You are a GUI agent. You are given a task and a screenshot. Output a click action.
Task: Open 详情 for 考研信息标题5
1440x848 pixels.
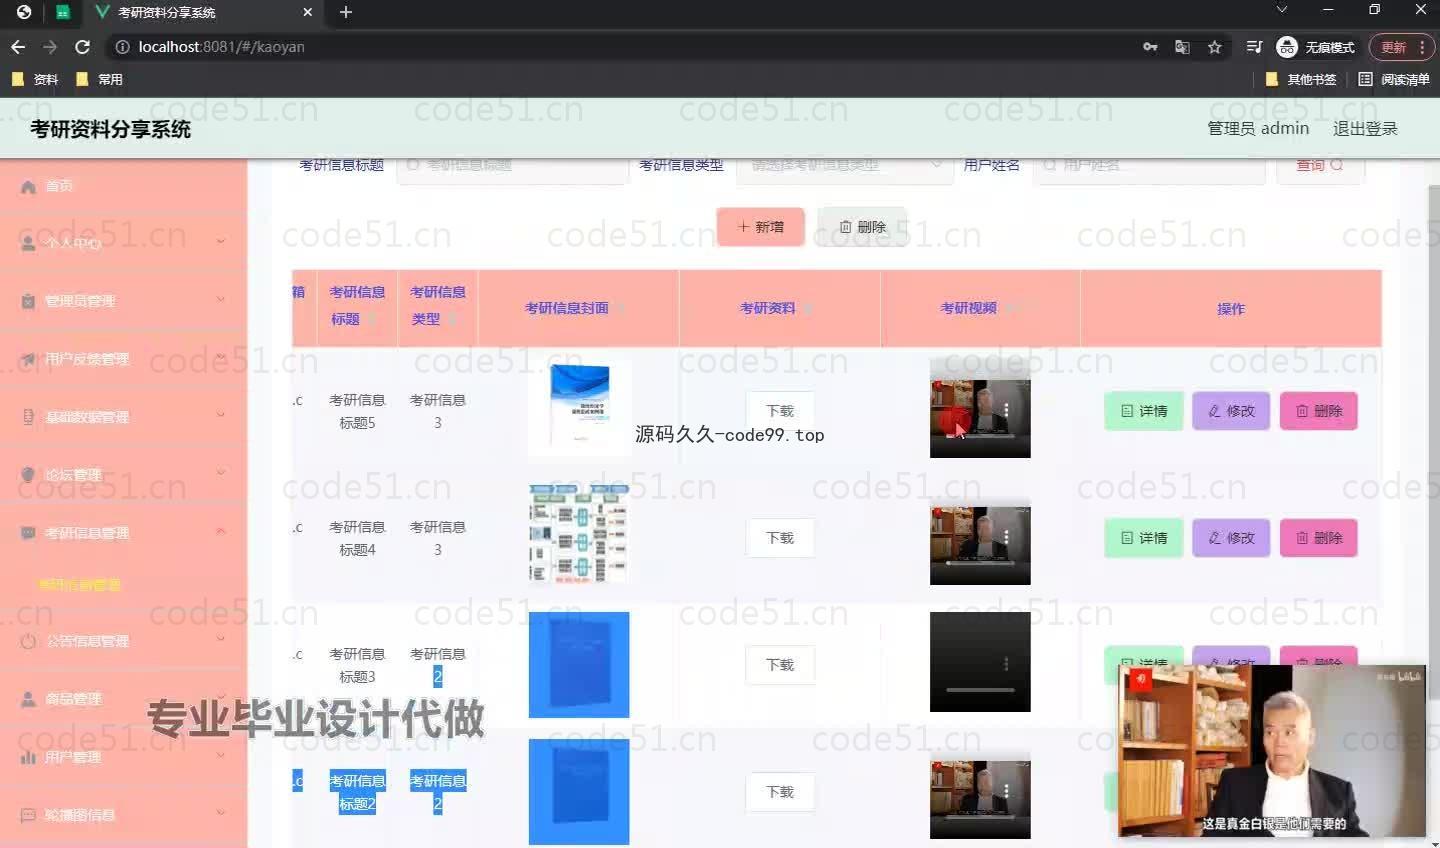(1144, 411)
